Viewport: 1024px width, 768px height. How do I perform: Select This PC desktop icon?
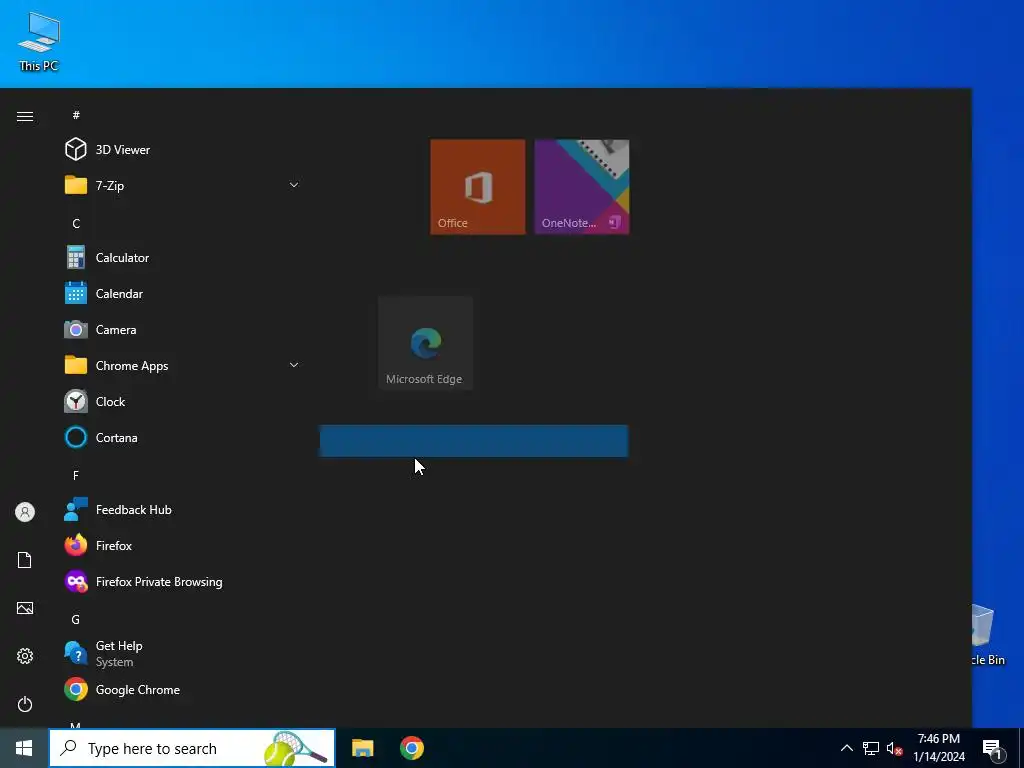click(39, 42)
